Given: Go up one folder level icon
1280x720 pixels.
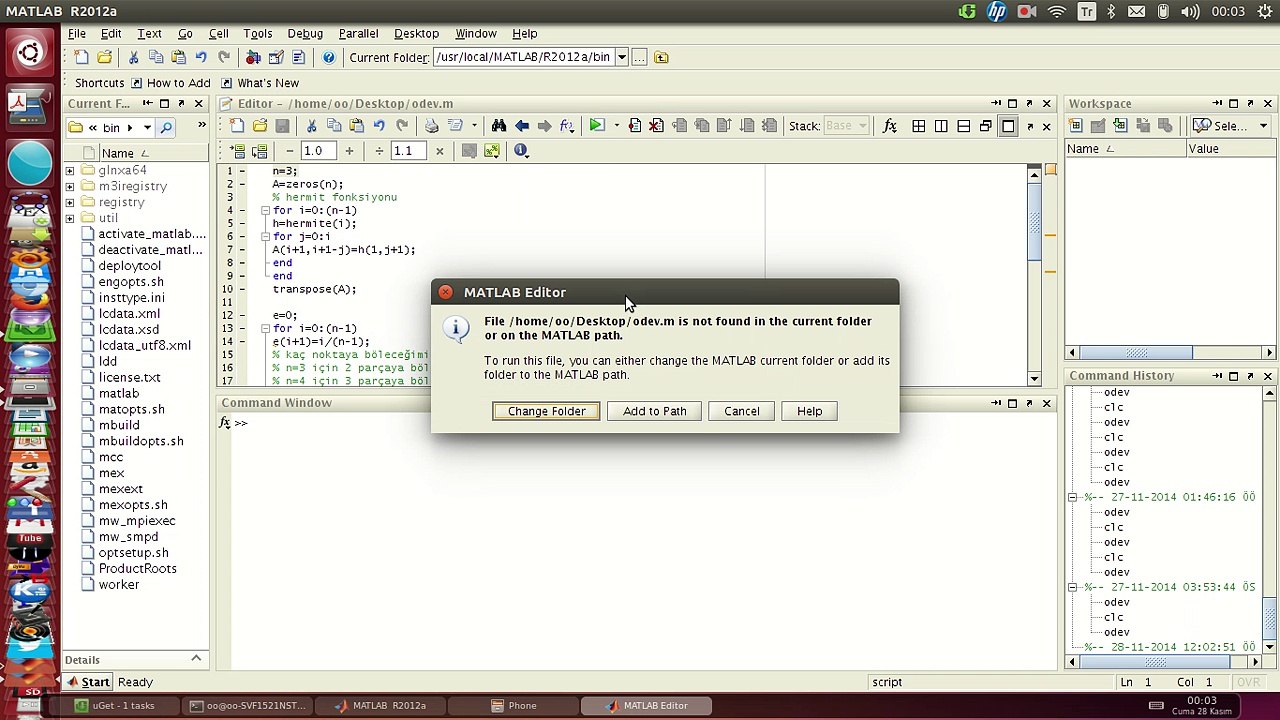Looking at the screenshot, I should (x=661, y=57).
